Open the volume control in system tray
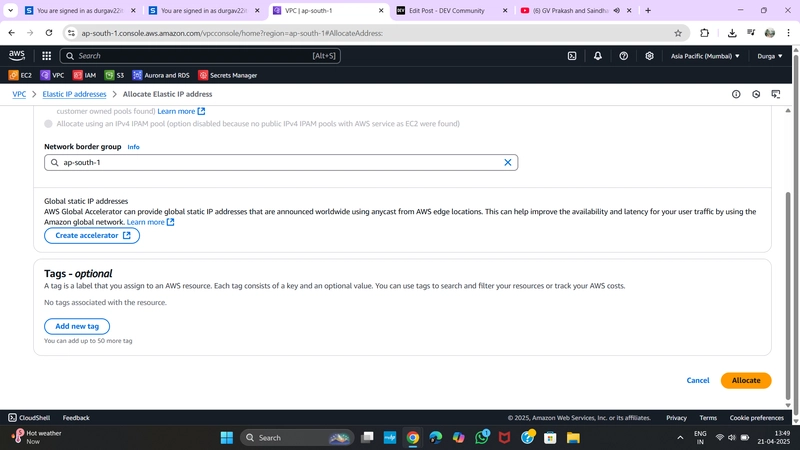Screen dimensions: 800x450 (732, 437)
